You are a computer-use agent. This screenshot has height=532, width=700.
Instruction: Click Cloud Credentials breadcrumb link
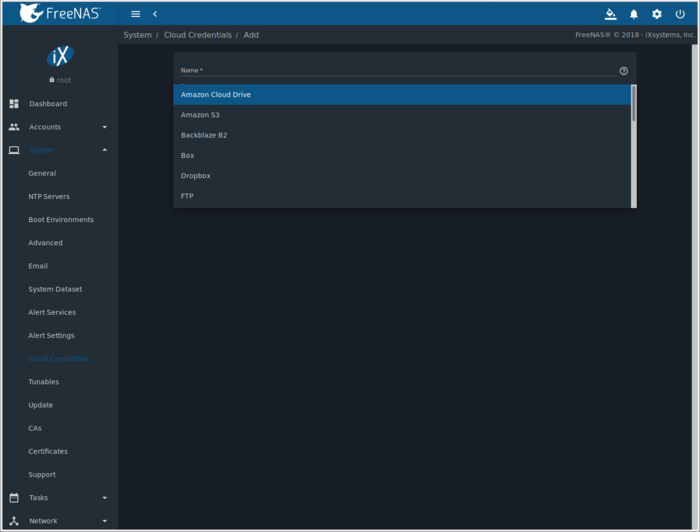tap(197, 35)
